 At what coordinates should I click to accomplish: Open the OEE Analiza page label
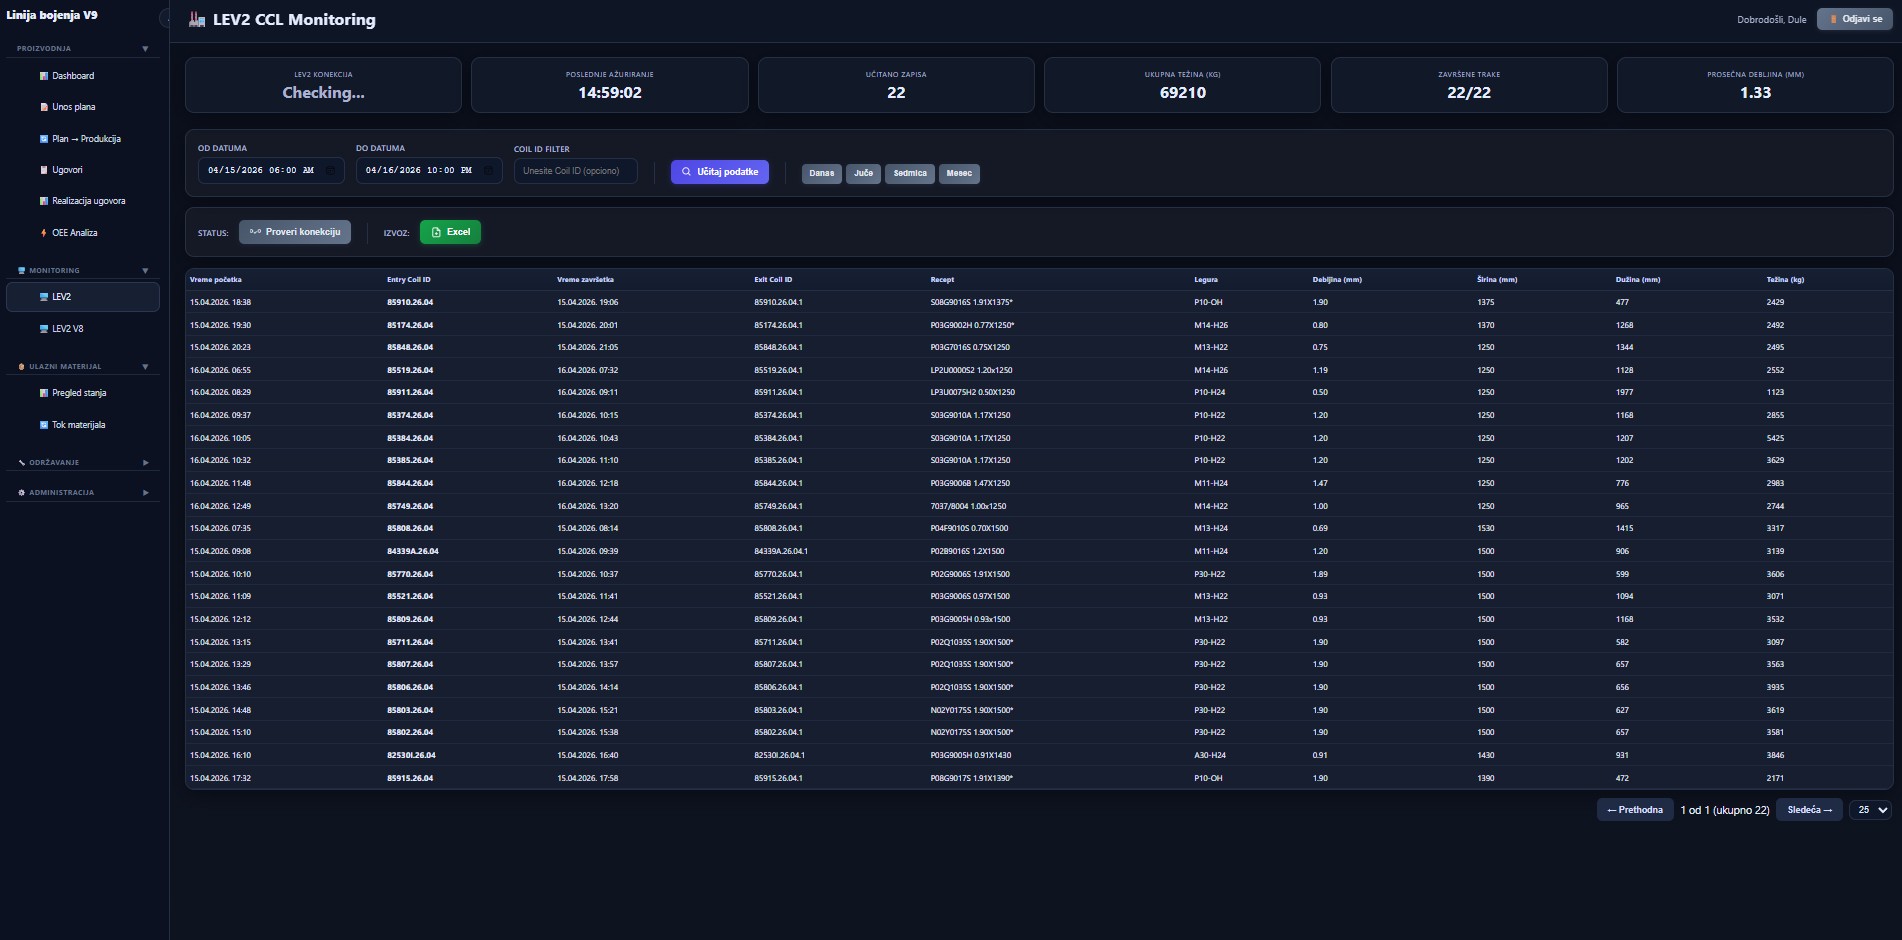75,233
